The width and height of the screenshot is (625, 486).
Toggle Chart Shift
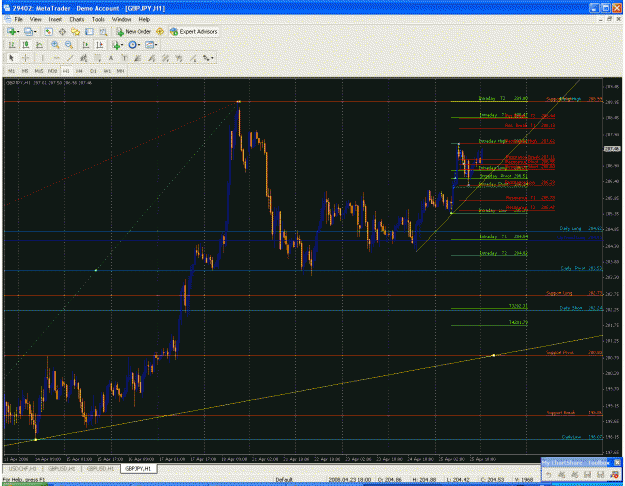(x=99, y=45)
